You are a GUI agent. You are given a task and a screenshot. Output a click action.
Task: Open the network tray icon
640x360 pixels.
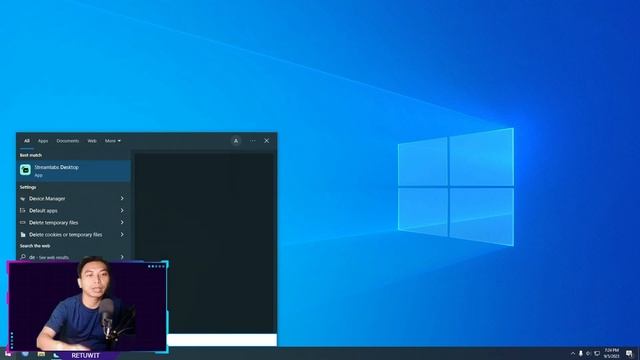tap(597, 353)
